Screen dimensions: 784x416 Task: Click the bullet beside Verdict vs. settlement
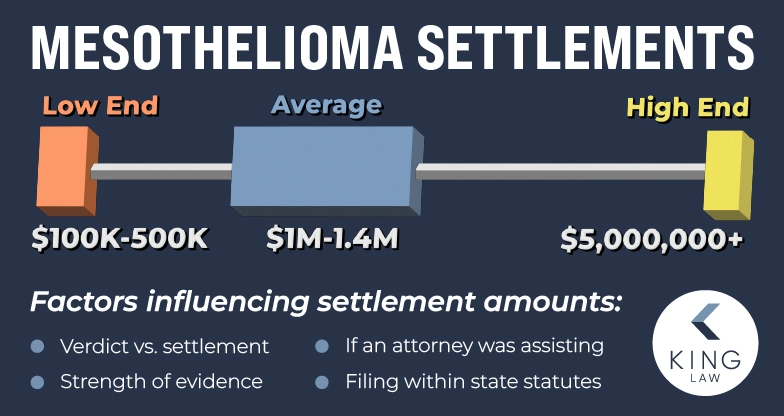[38, 347]
